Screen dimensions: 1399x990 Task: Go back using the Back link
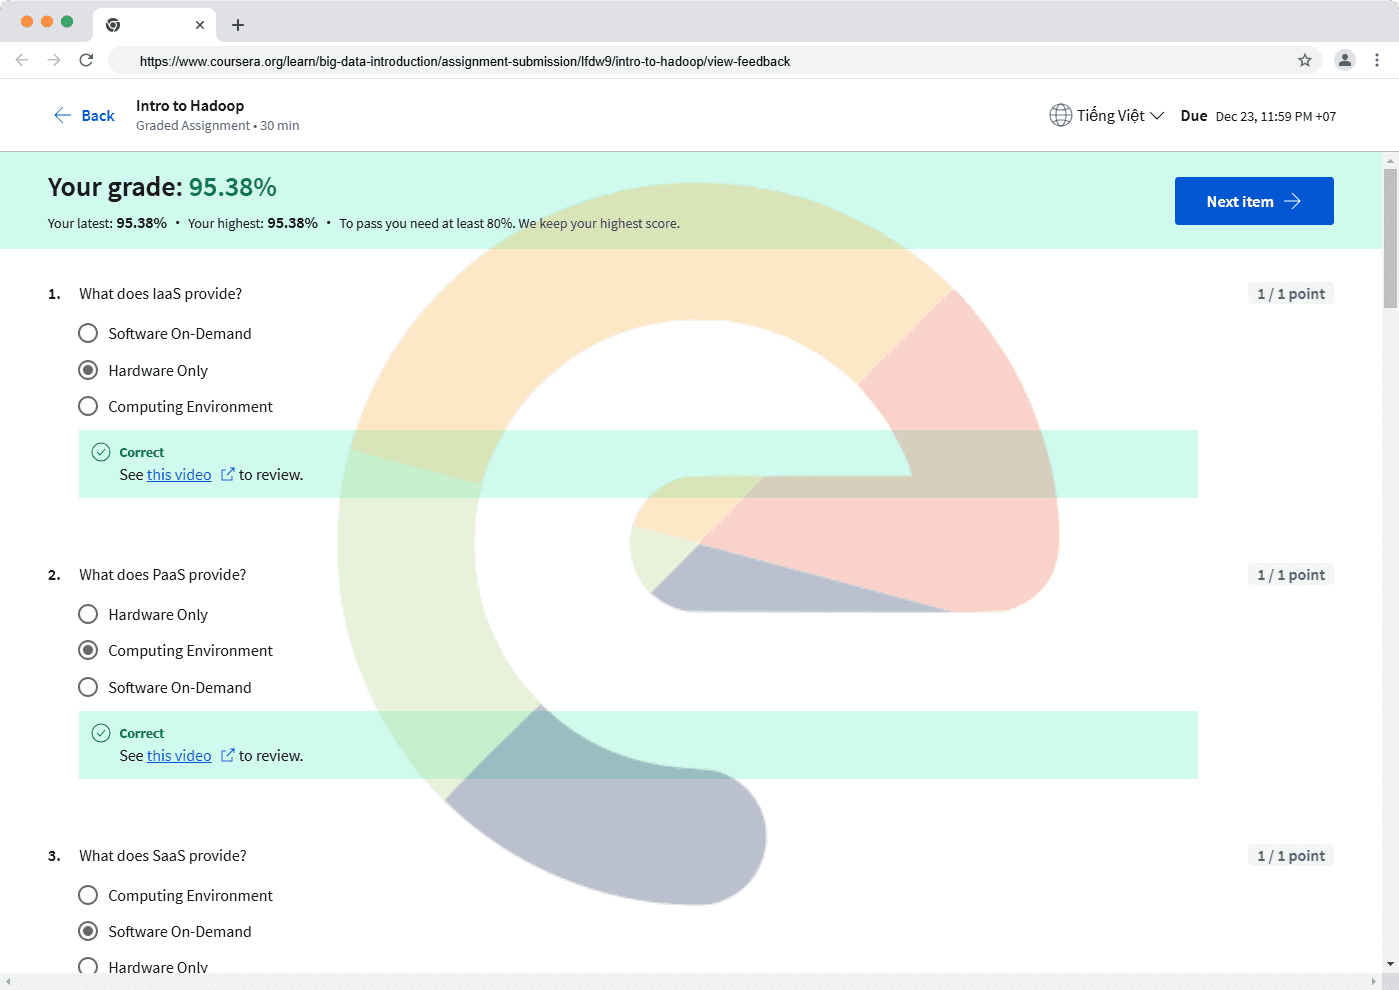pyautogui.click(x=84, y=116)
